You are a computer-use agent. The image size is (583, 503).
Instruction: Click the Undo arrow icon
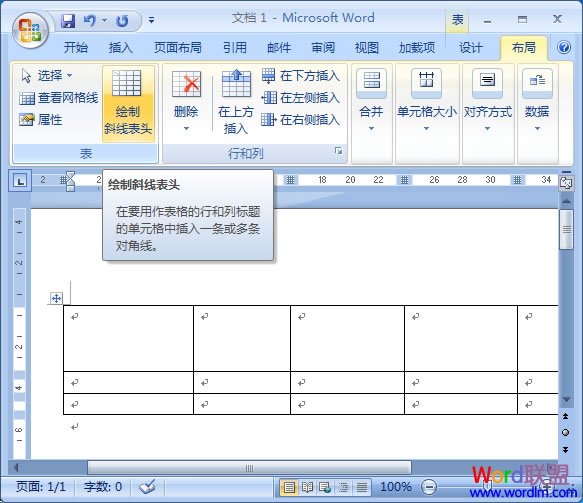coord(90,20)
